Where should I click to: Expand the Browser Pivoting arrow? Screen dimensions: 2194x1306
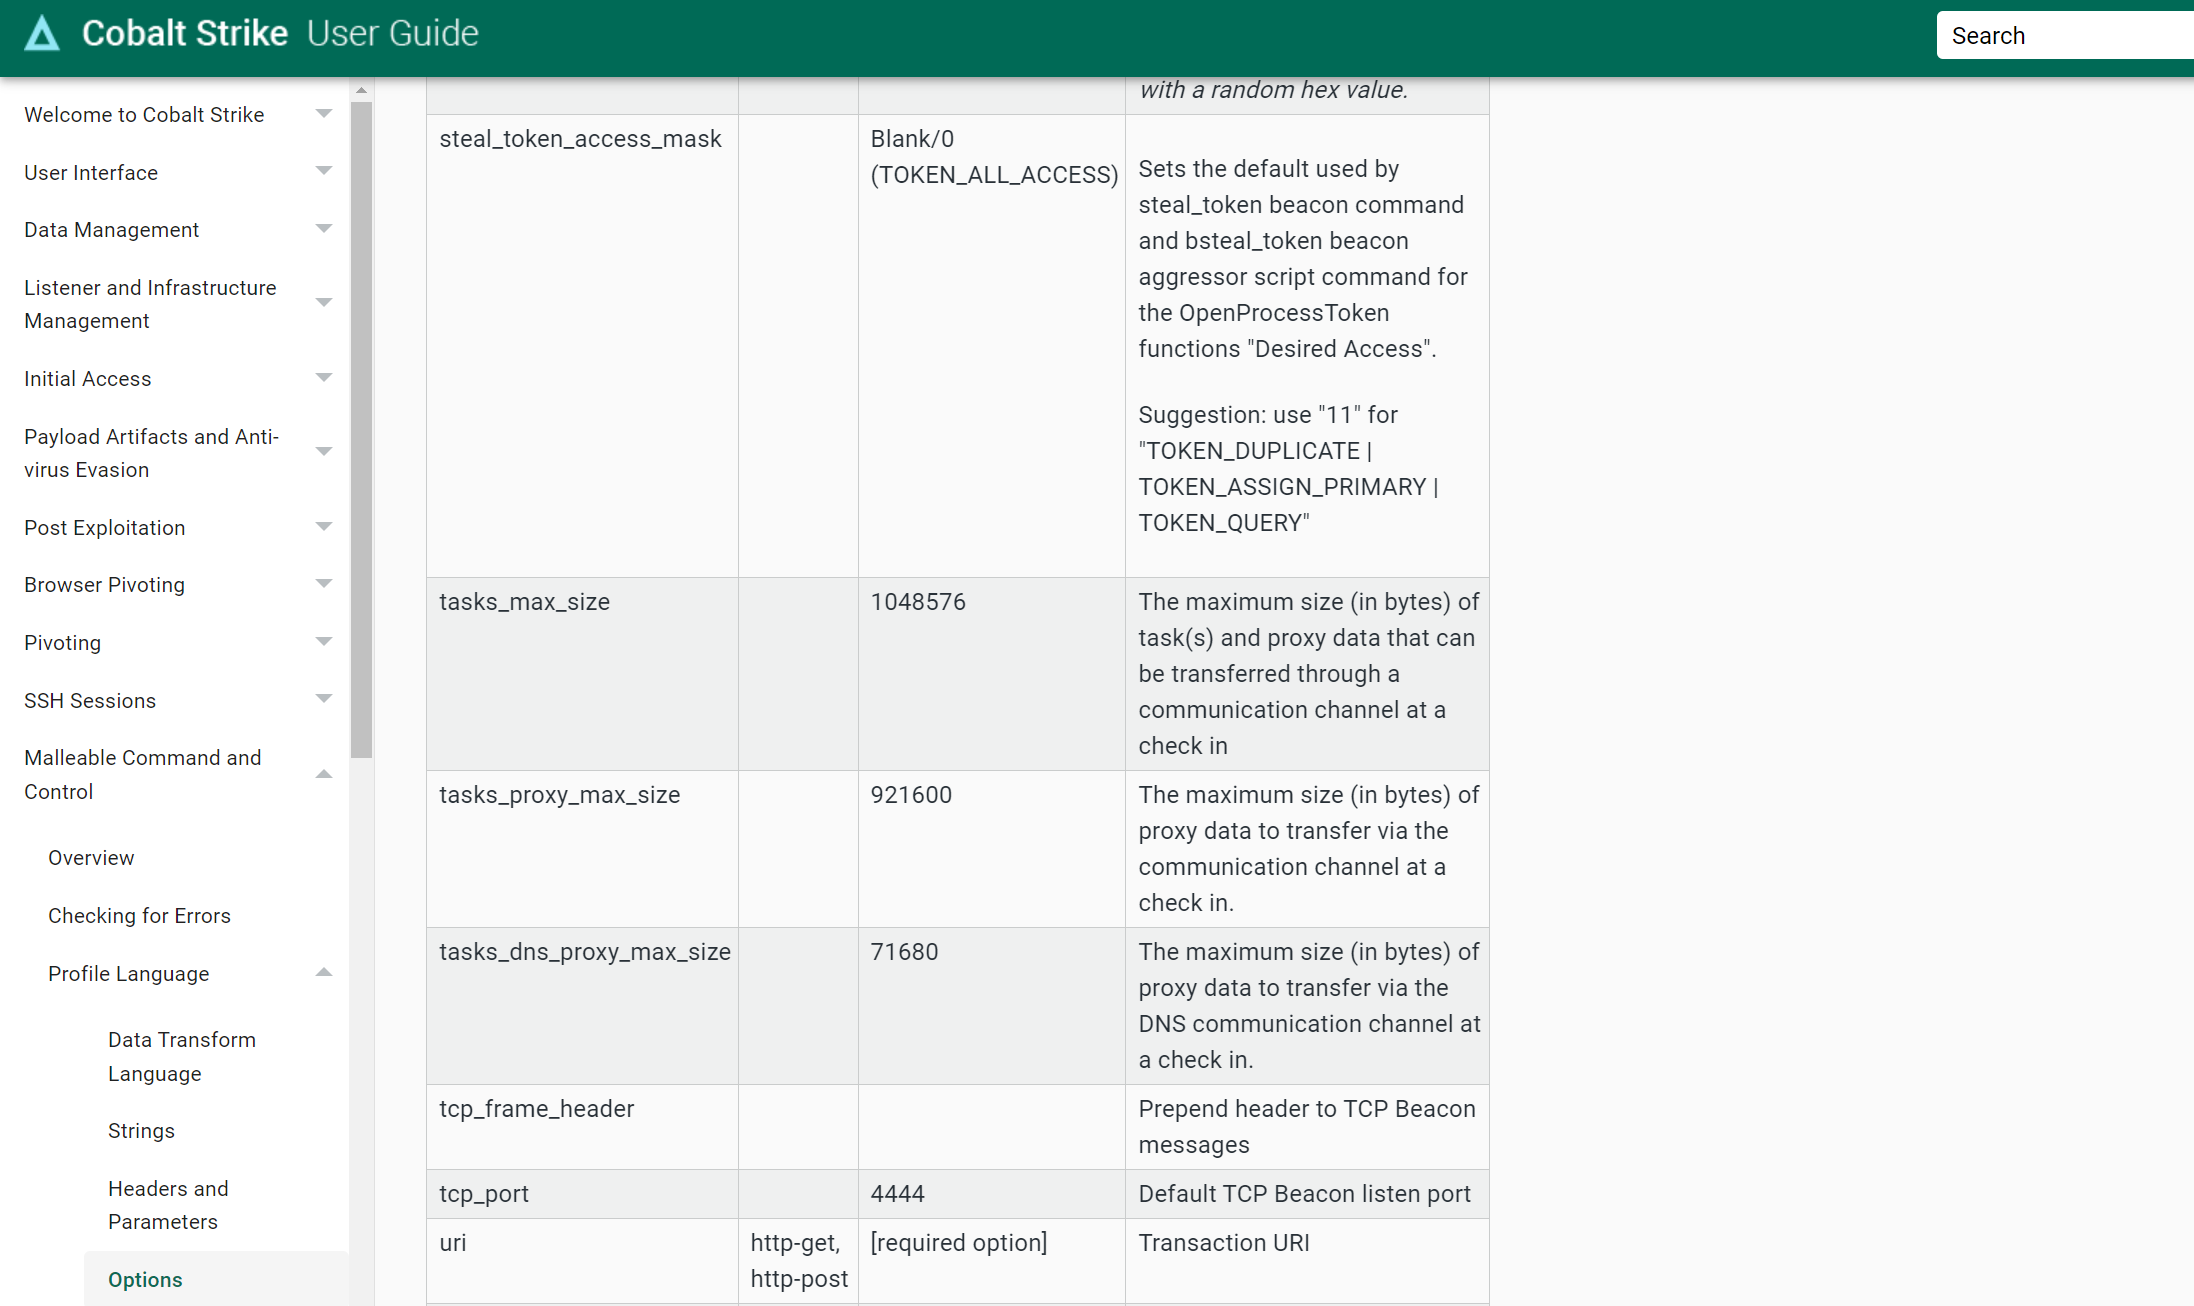pyautogui.click(x=323, y=584)
